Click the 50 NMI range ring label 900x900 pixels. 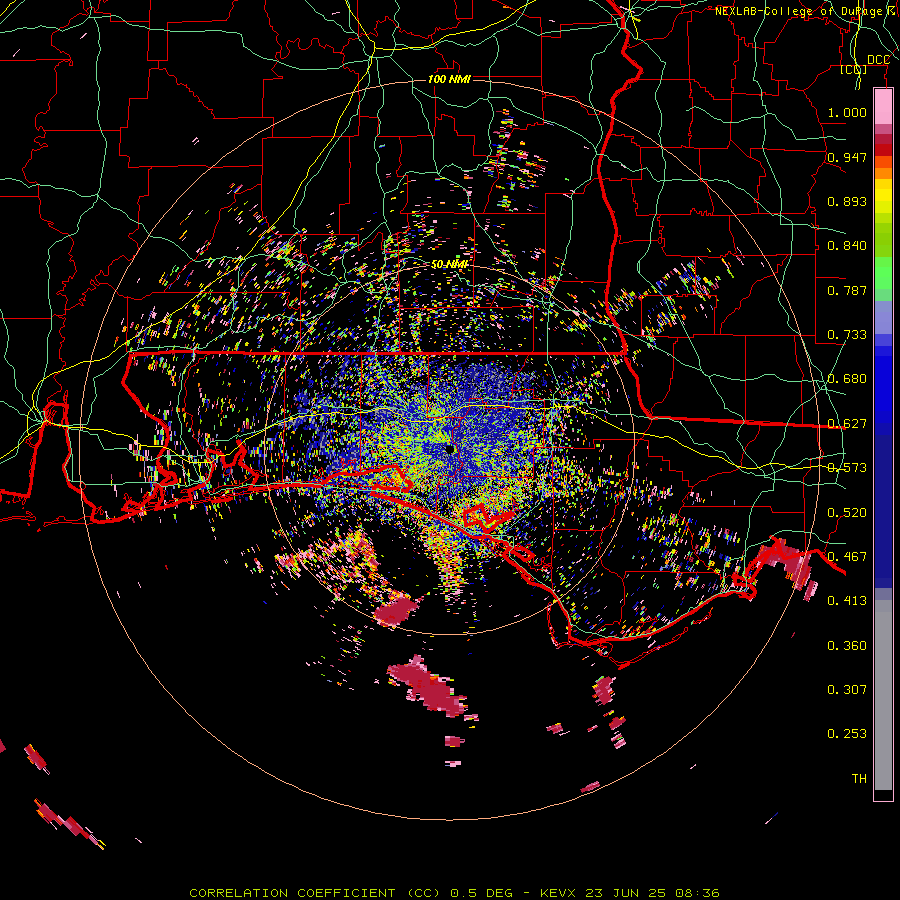449,264
